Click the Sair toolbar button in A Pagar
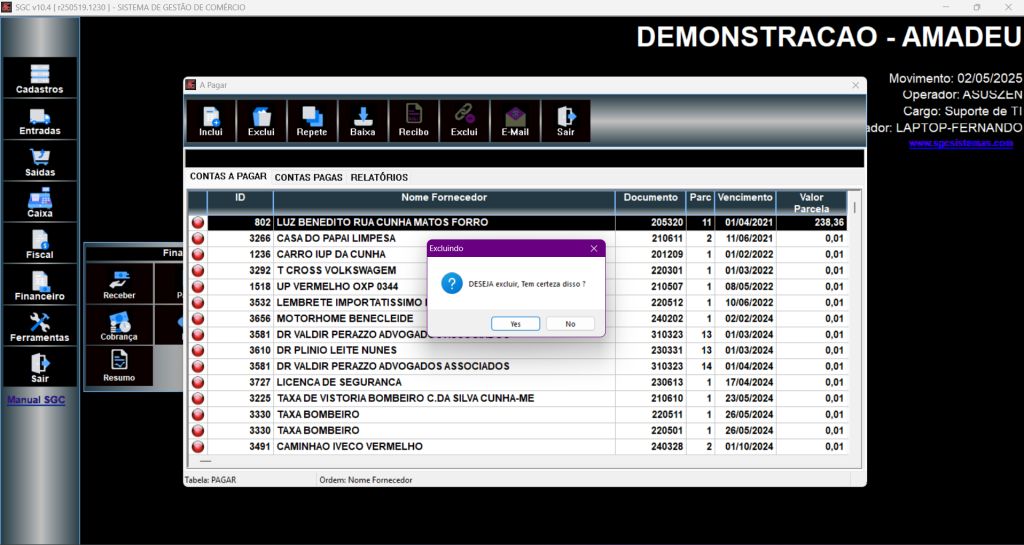 tap(566, 121)
